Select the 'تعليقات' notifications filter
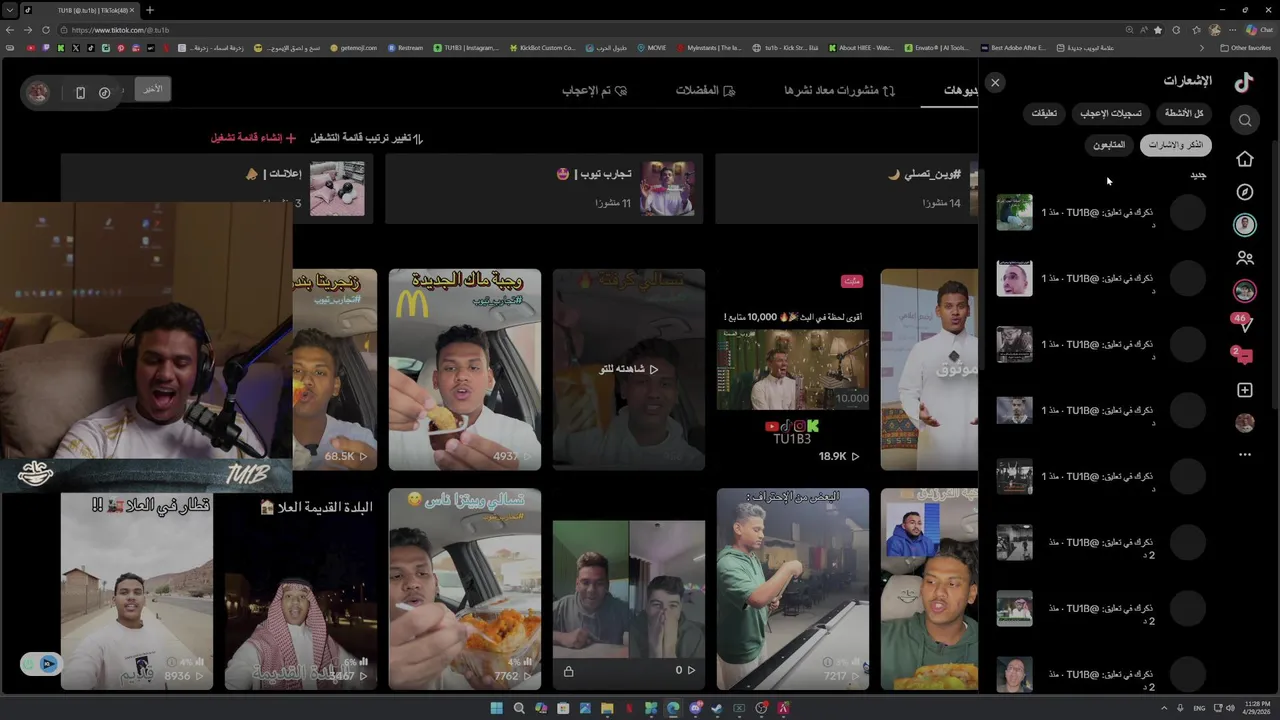Image resolution: width=1280 pixels, height=720 pixels. pos(1044,113)
